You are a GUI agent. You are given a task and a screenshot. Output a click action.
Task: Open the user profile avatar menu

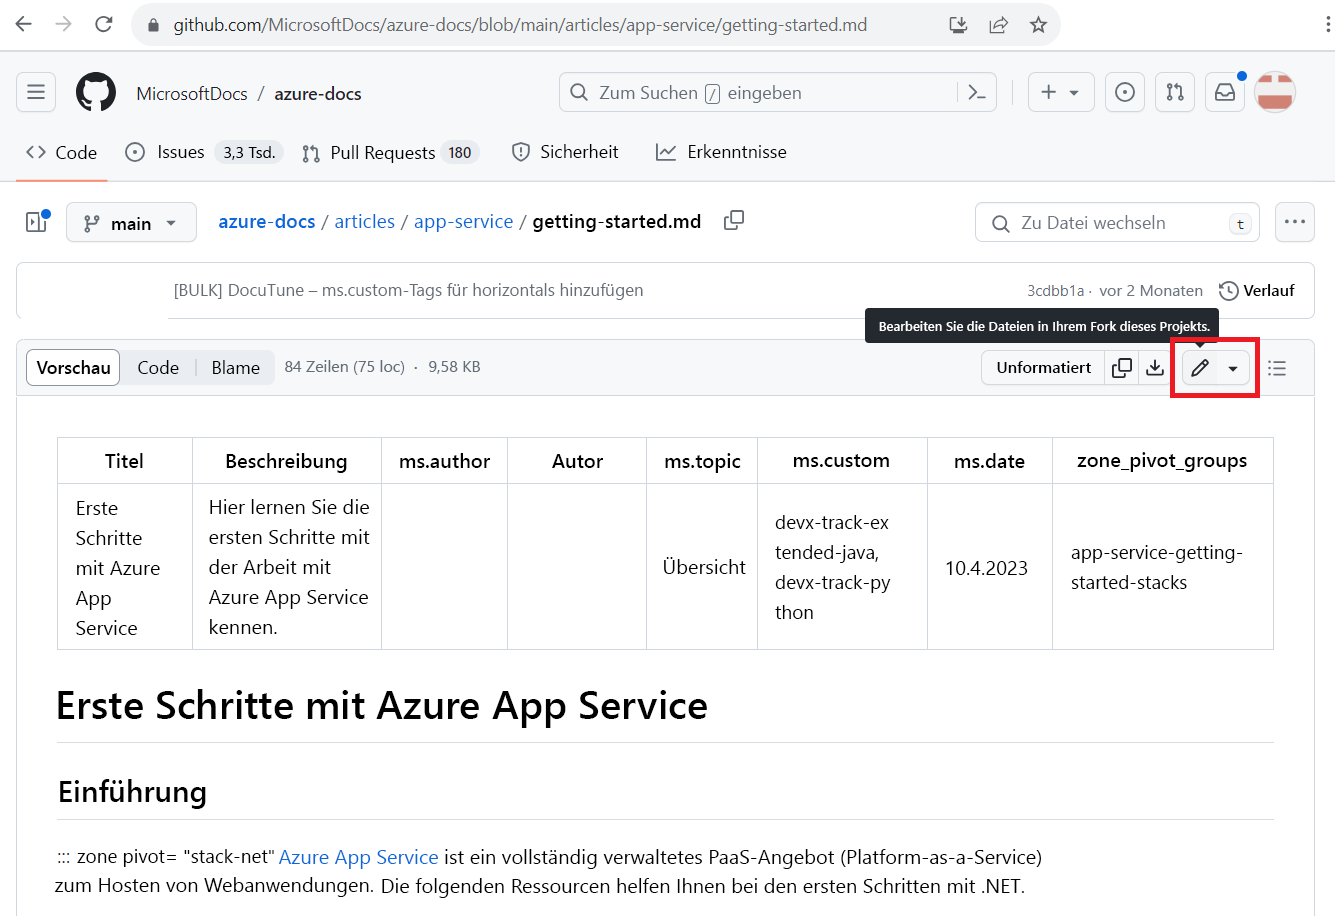click(1275, 92)
